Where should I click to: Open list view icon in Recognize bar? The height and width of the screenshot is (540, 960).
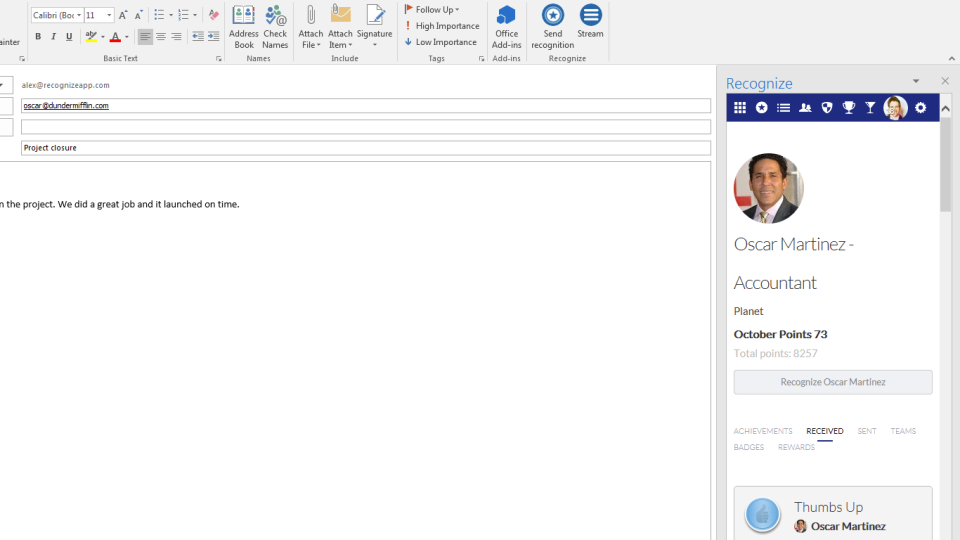point(783,108)
